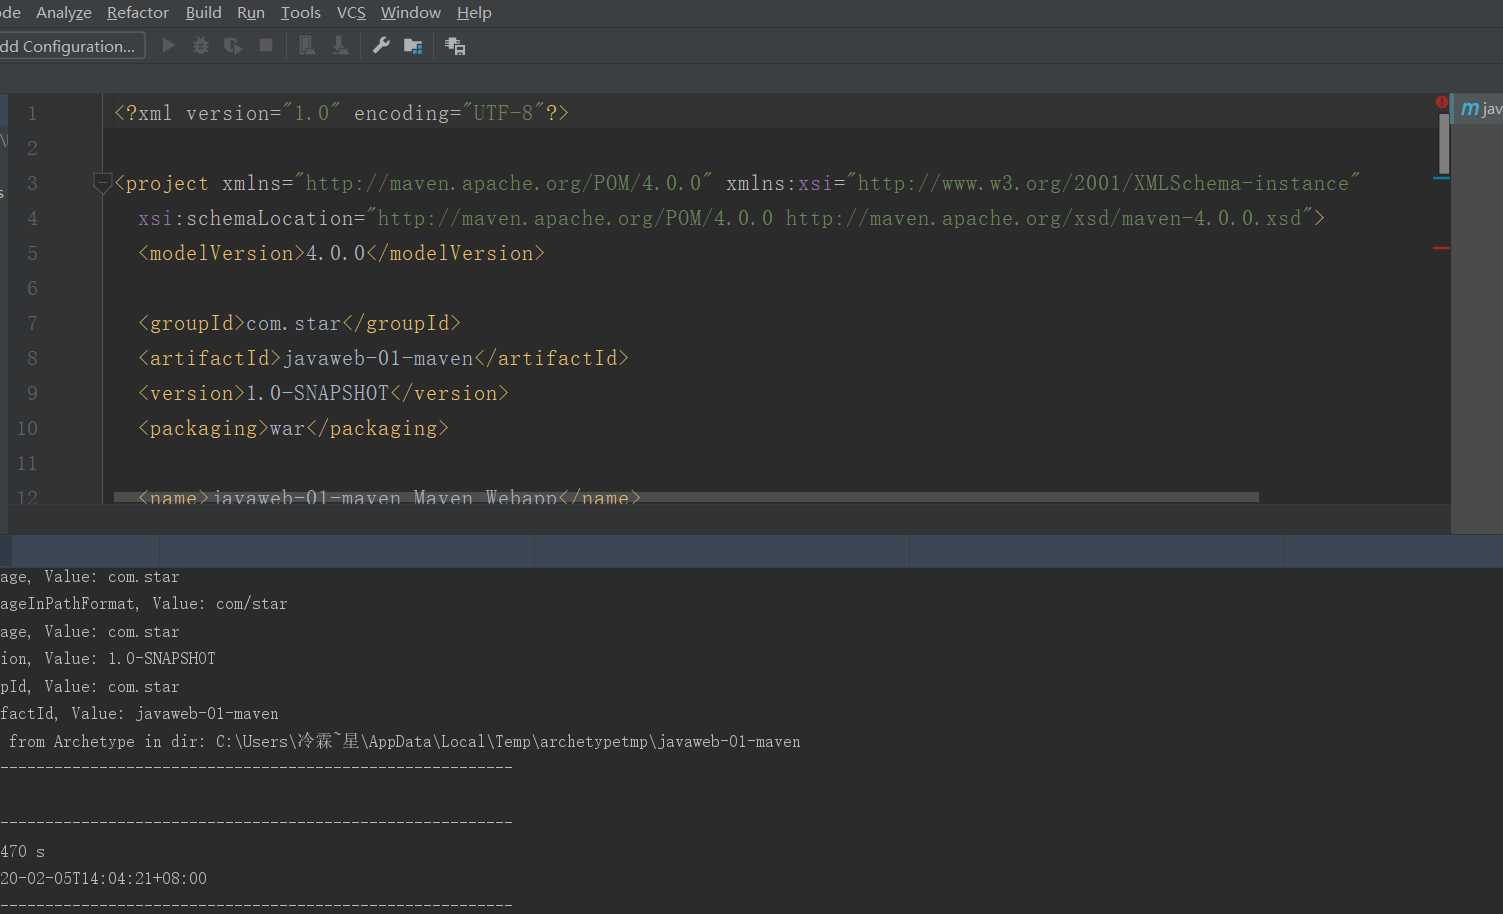Click the xsi:schemaLocation attribute

(x=251, y=218)
